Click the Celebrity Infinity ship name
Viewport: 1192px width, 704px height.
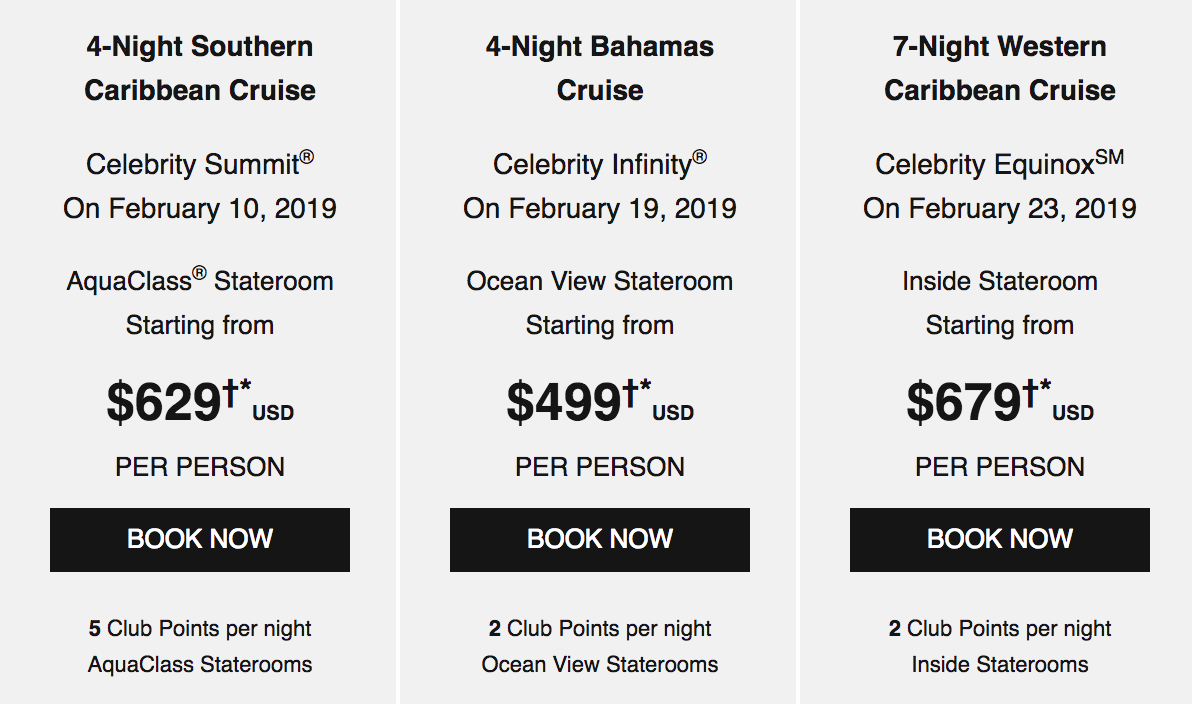click(600, 163)
